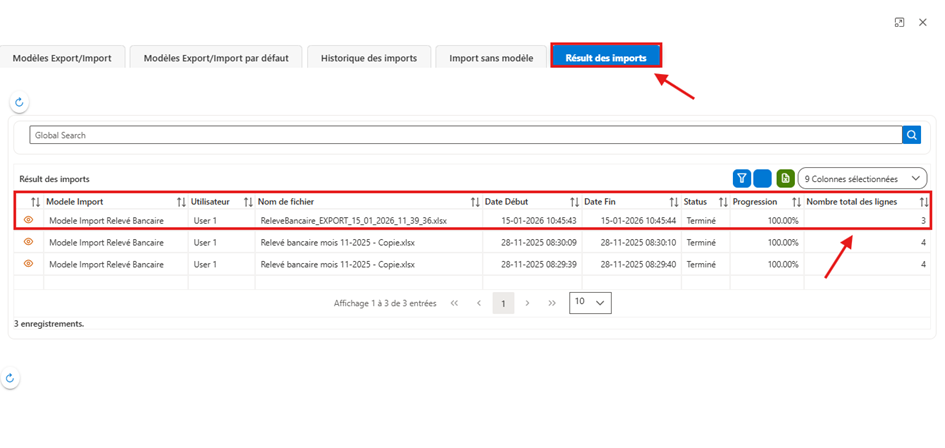Click the 3 enregistrements footer text
Screen dimensions: 945x448
pyautogui.click(x=49, y=324)
